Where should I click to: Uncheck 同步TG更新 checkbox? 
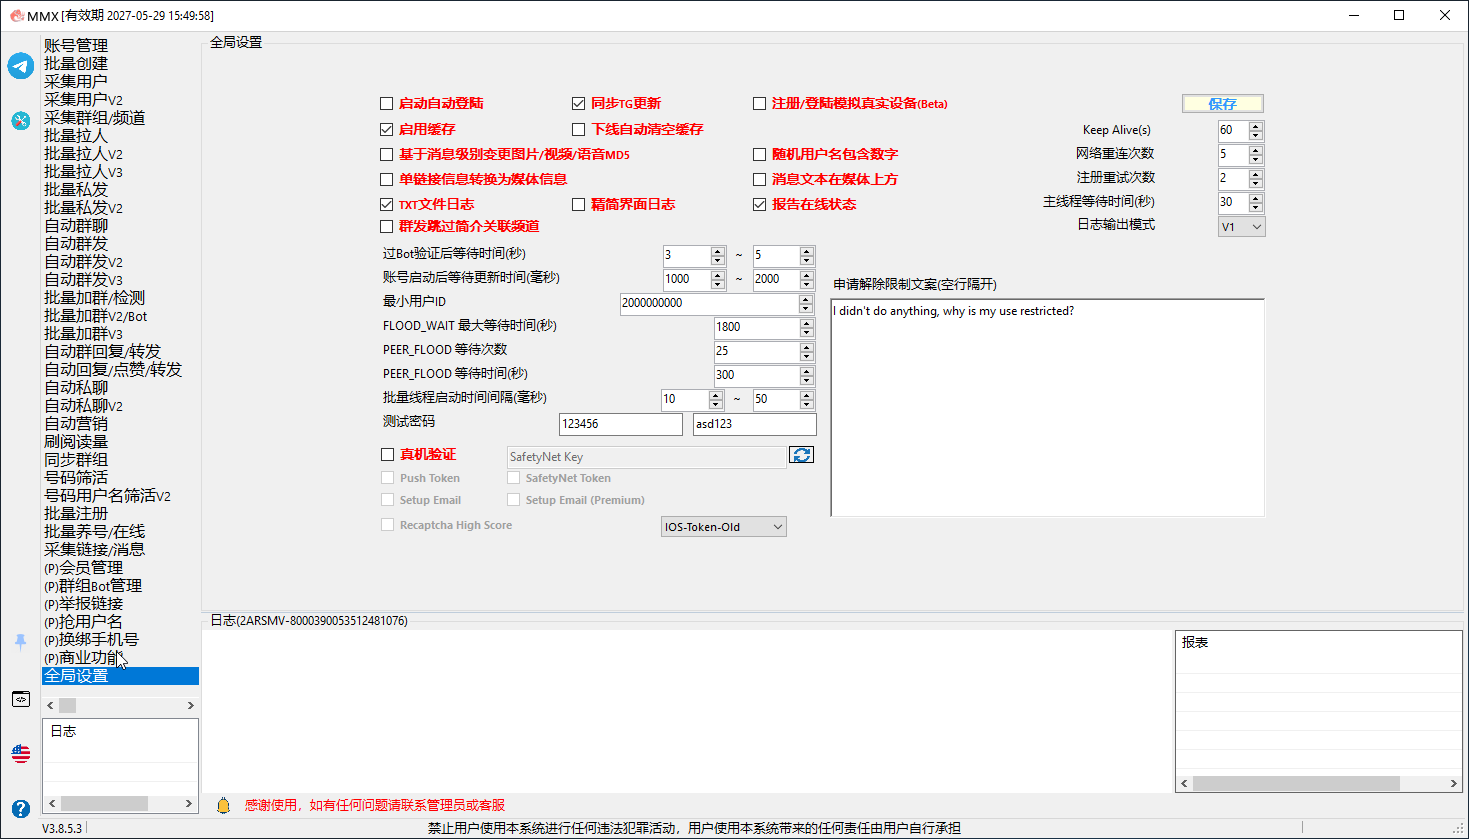click(x=578, y=104)
